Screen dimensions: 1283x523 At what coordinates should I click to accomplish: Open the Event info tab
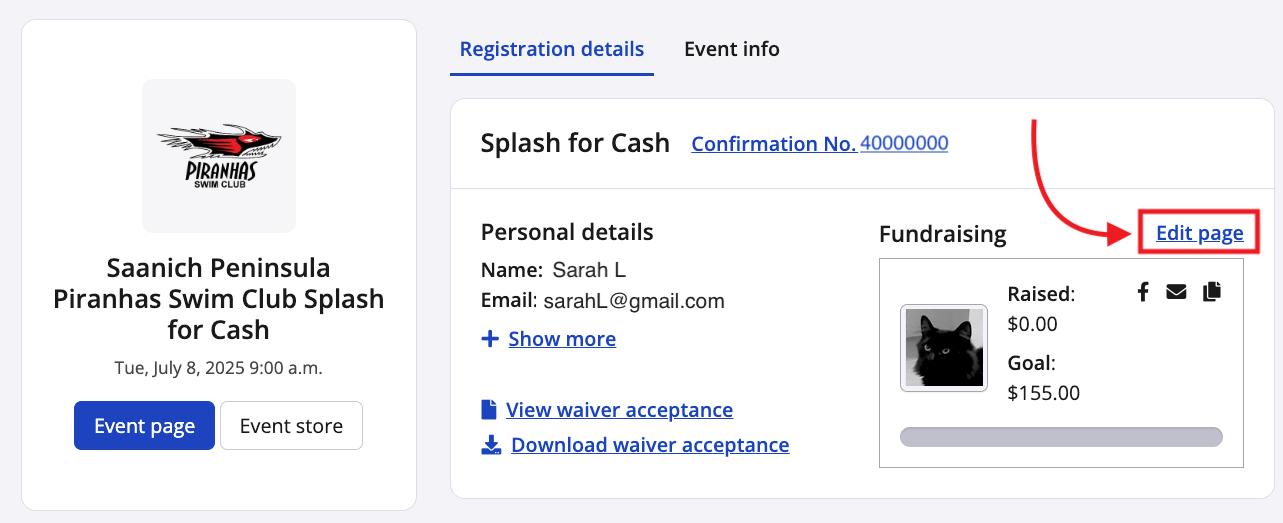tap(732, 49)
